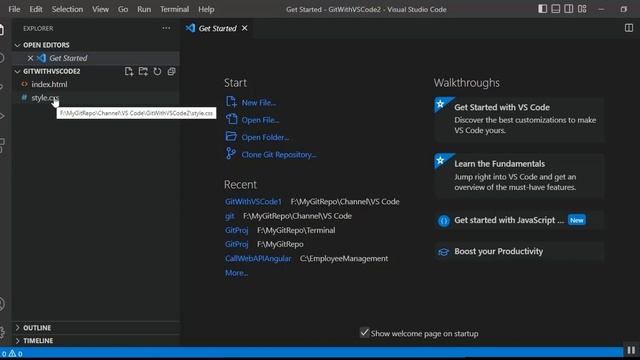The height and width of the screenshot is (360, 640).
Task: Open the Selection menu
Action: click(x=67, y=9)
